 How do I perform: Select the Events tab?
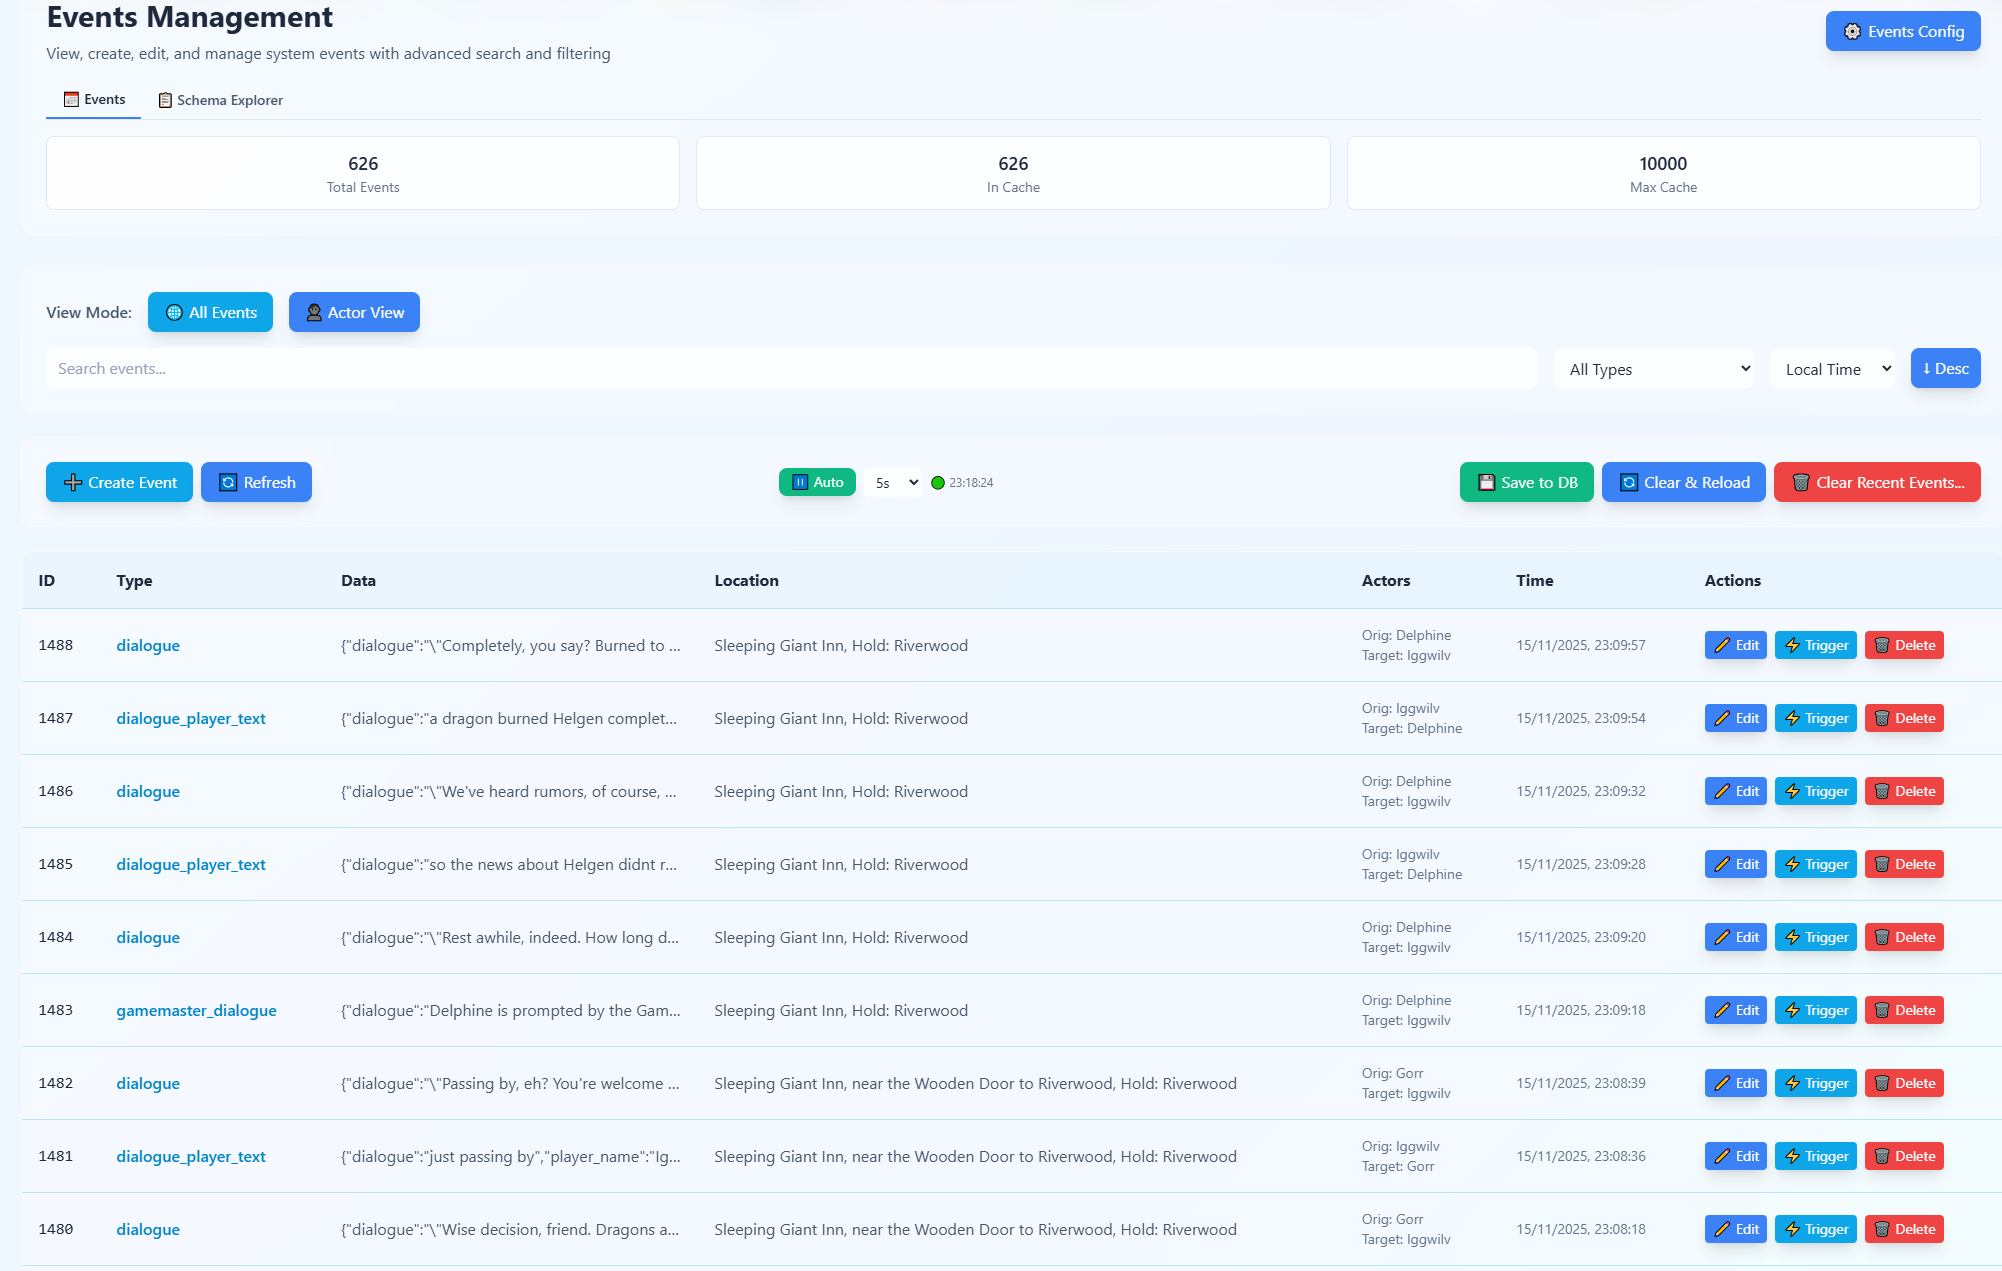pos(94,99)
